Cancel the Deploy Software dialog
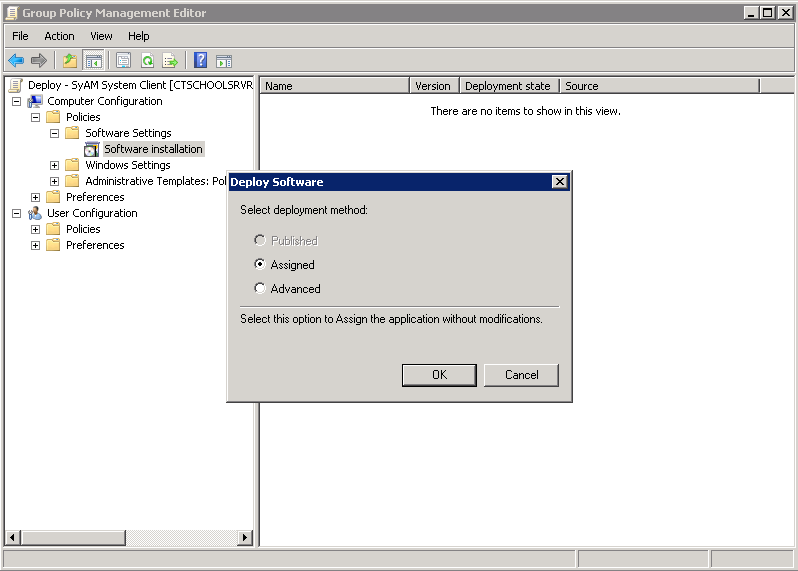This screenshot has height=571, width=798. [x=521, y=375]
